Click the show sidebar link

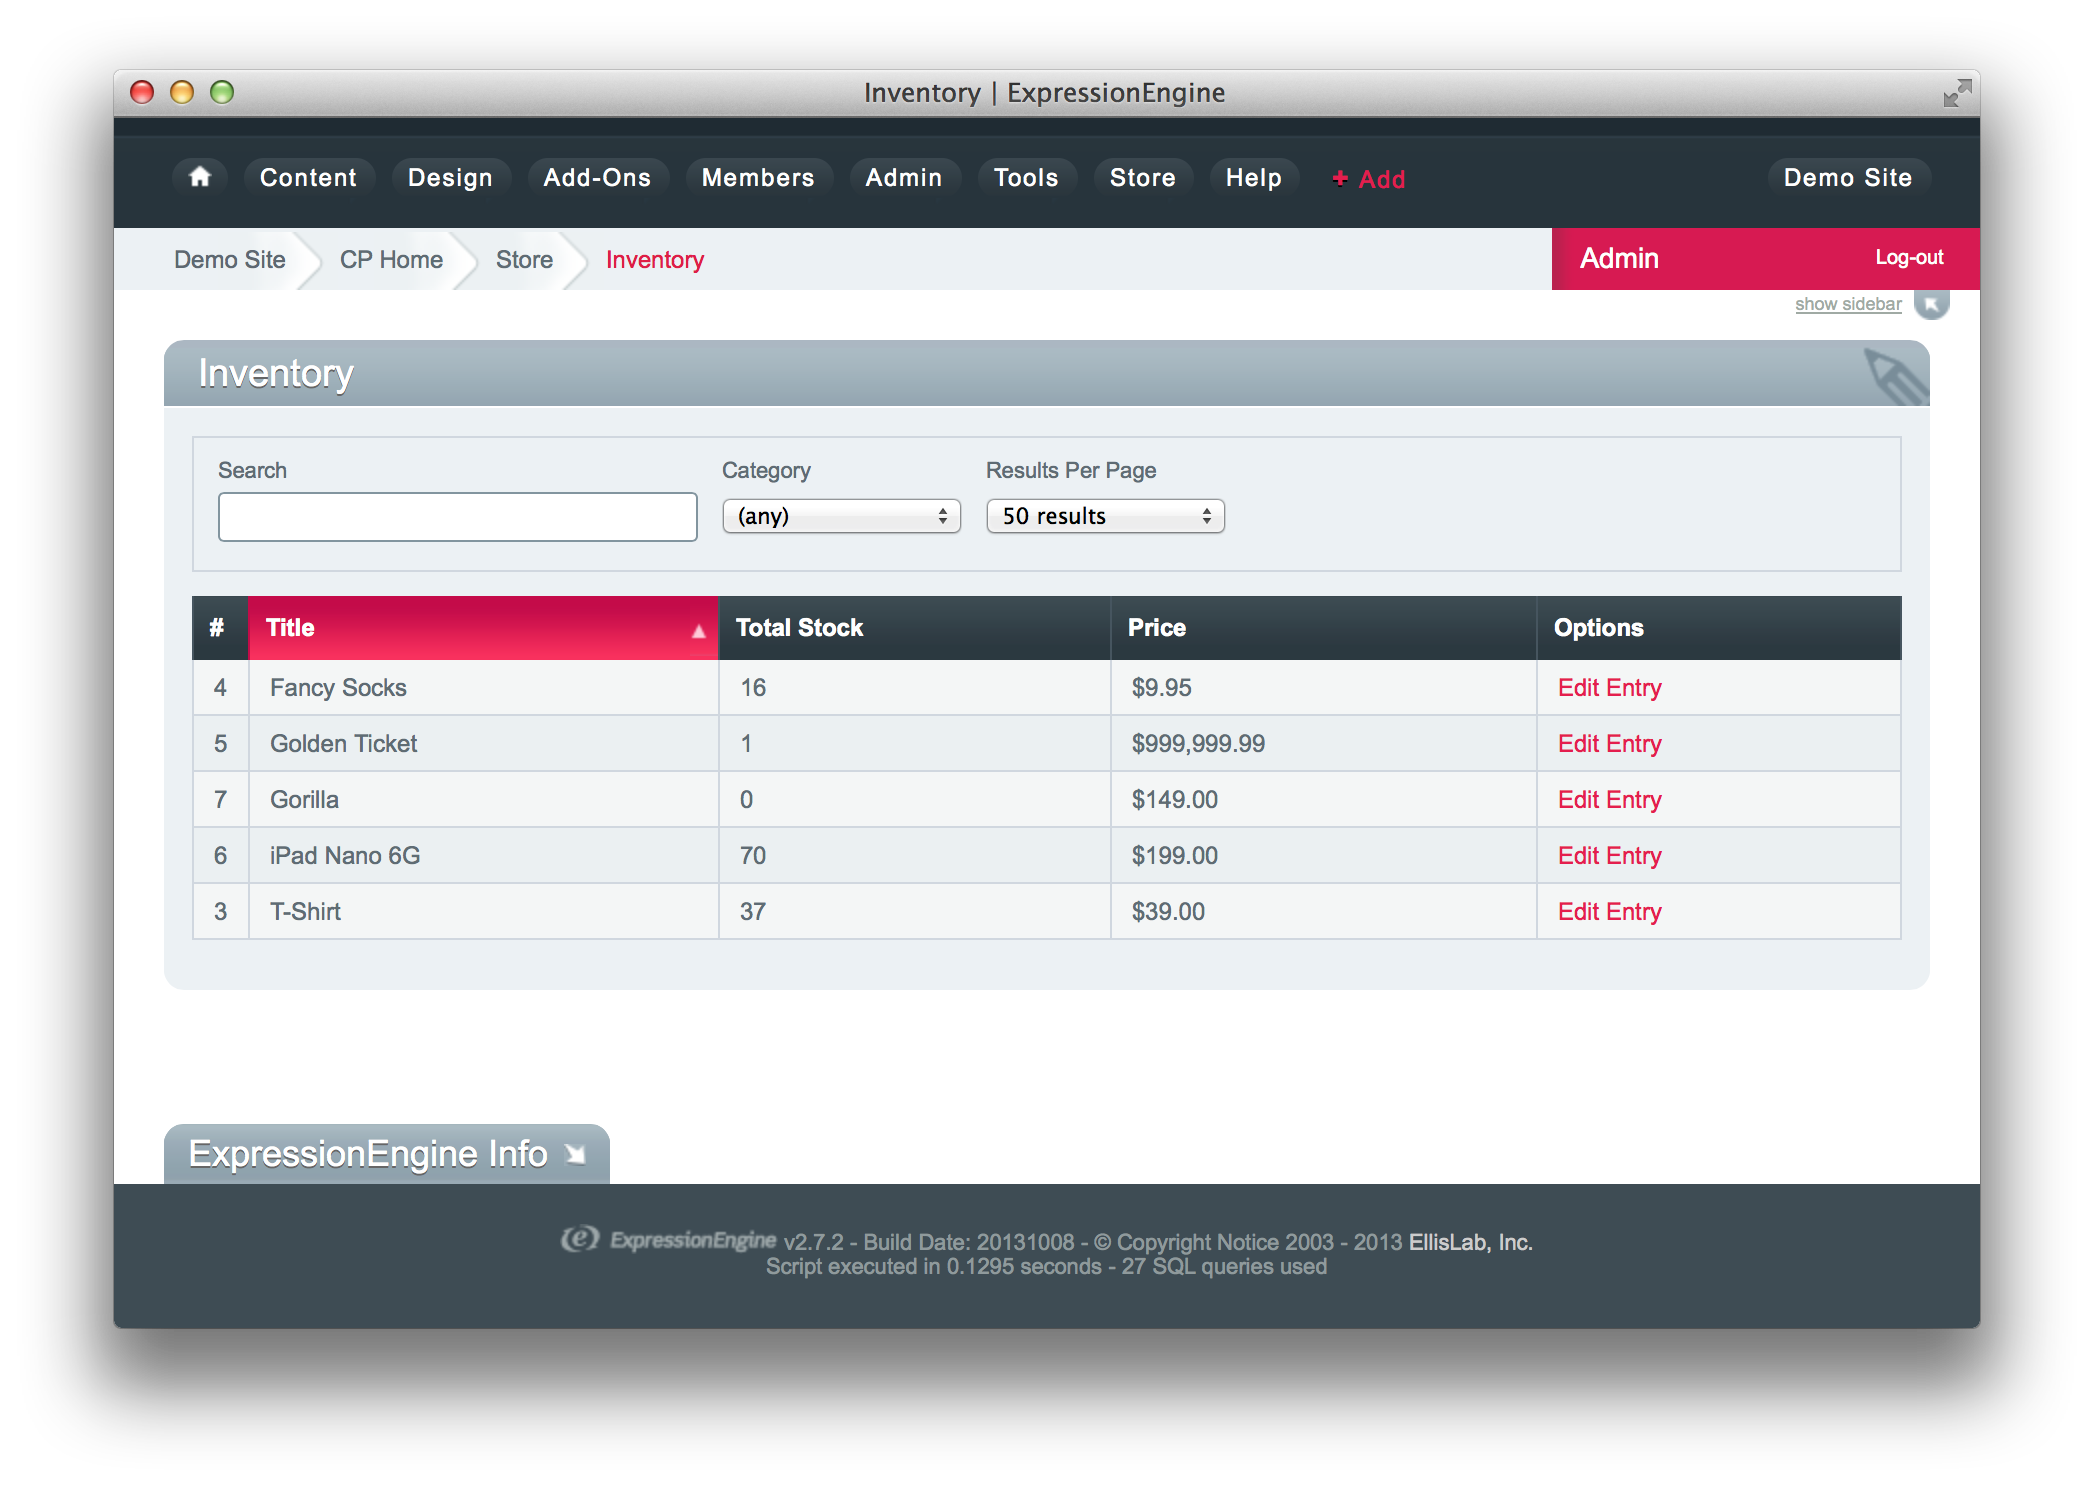(x=1848, y=304)
